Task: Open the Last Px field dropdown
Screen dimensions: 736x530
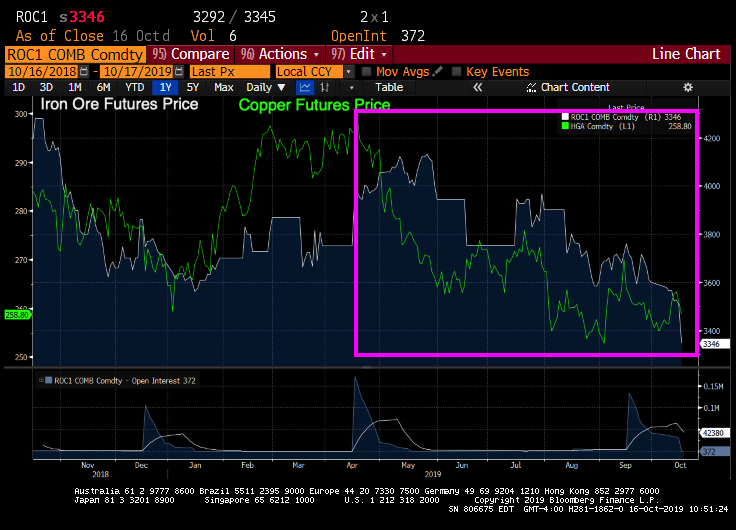Action: pyautogui.click(x=230, y=72)
